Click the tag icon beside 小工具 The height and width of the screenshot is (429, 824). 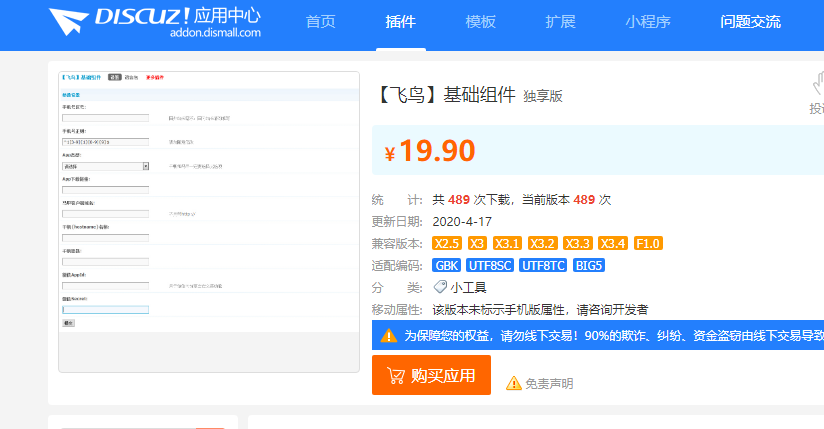pyautogui.click(x=440, y=287)
